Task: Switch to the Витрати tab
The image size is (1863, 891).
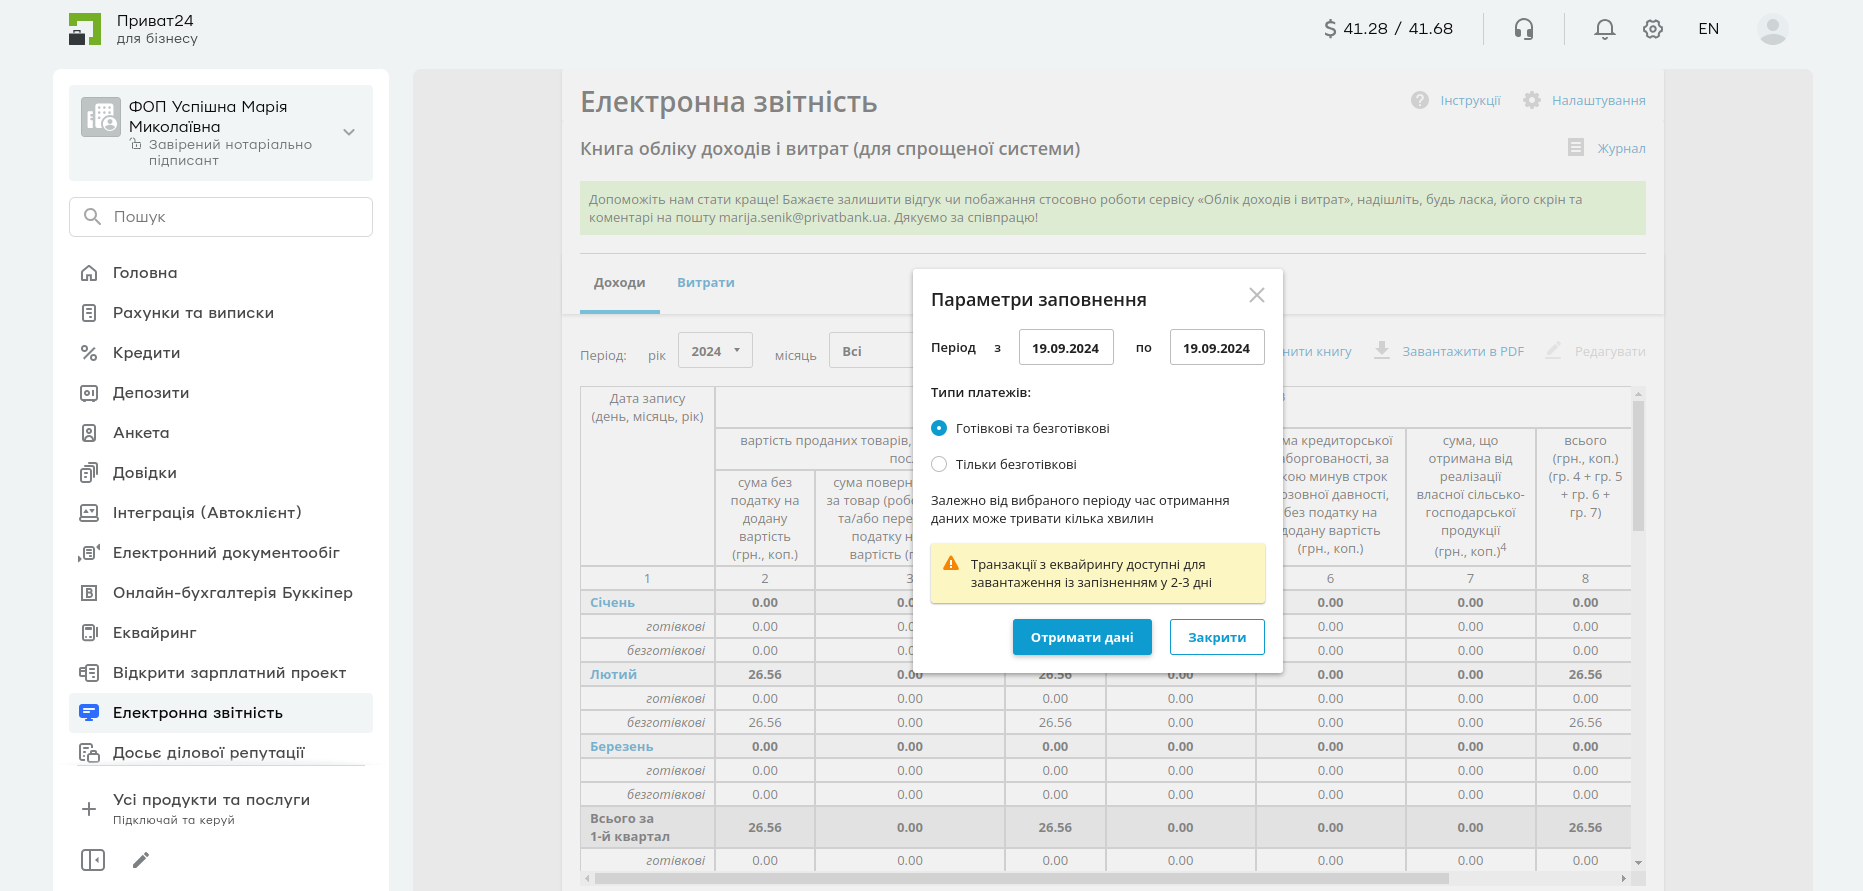Action: (x=705, y=283)
